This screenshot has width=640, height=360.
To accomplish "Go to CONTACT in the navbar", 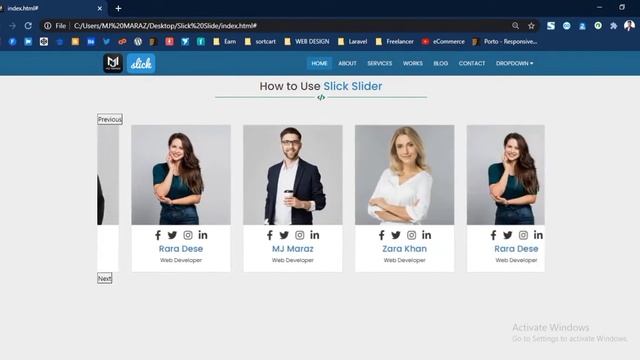I will [x=472, y=63].
